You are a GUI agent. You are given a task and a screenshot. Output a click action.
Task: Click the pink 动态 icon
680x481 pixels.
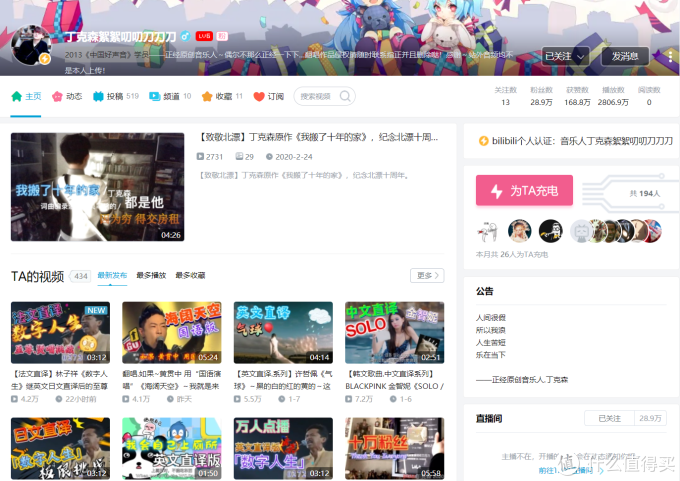coord(57,96)
